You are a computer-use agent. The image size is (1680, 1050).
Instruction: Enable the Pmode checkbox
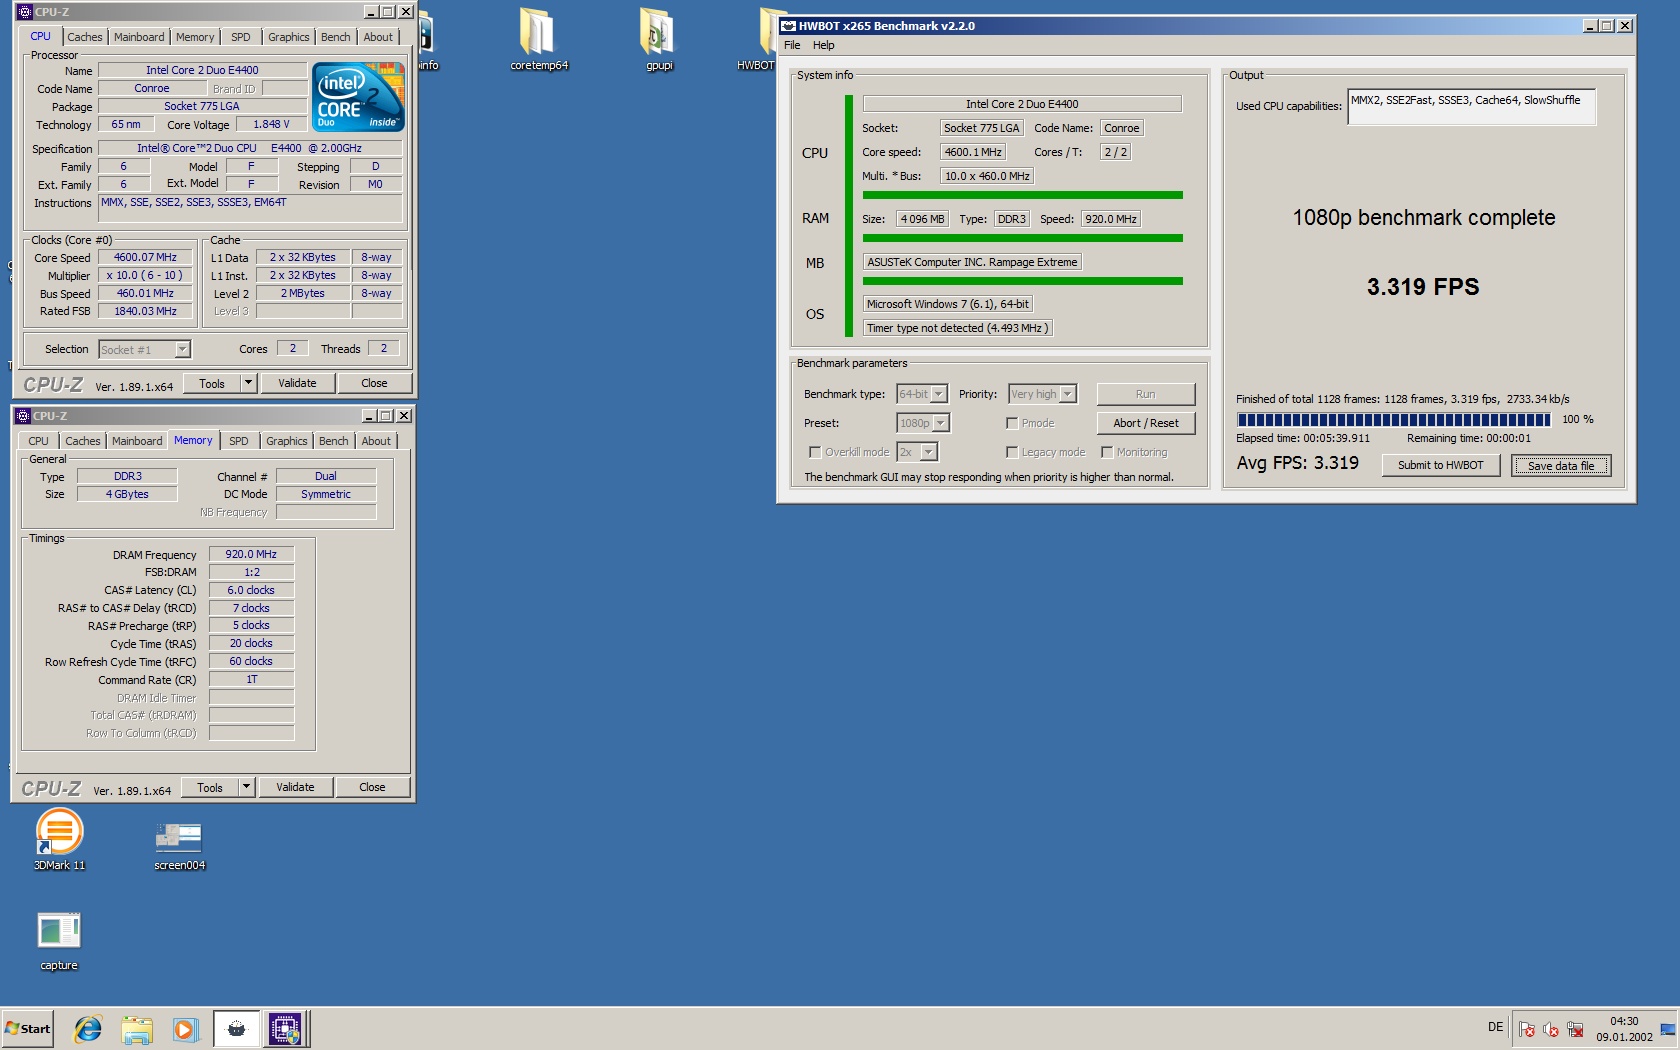tap(1012, 423)
